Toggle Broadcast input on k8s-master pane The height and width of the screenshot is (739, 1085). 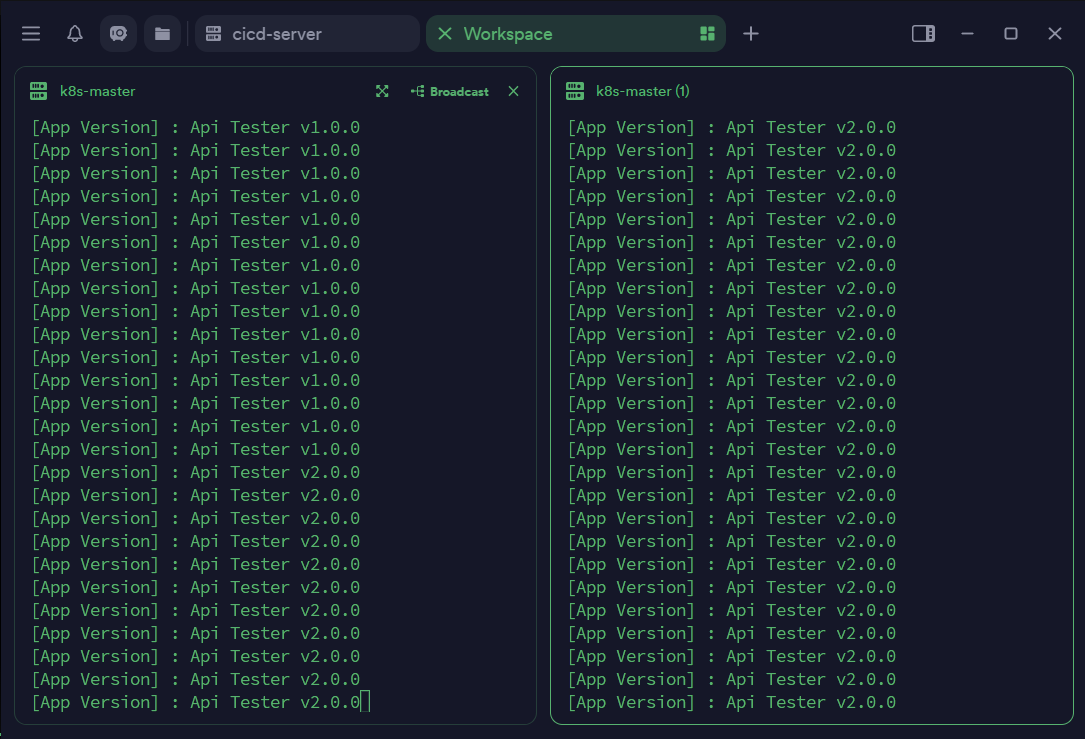[450, 91]
